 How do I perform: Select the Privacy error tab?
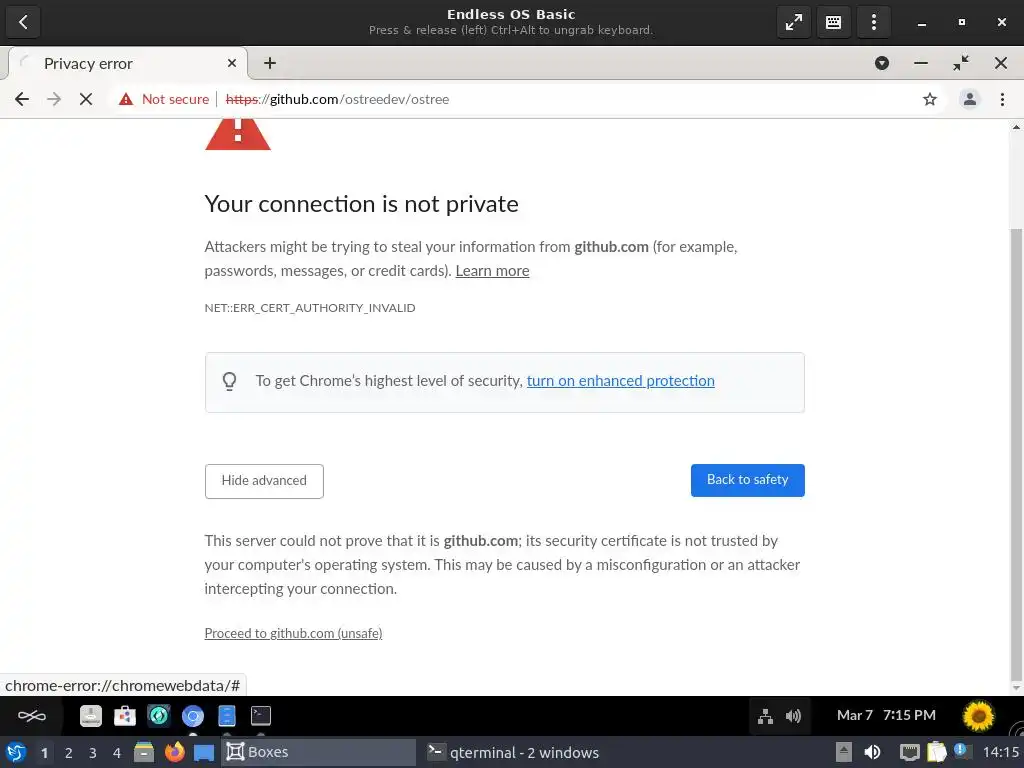coord(128,63)
